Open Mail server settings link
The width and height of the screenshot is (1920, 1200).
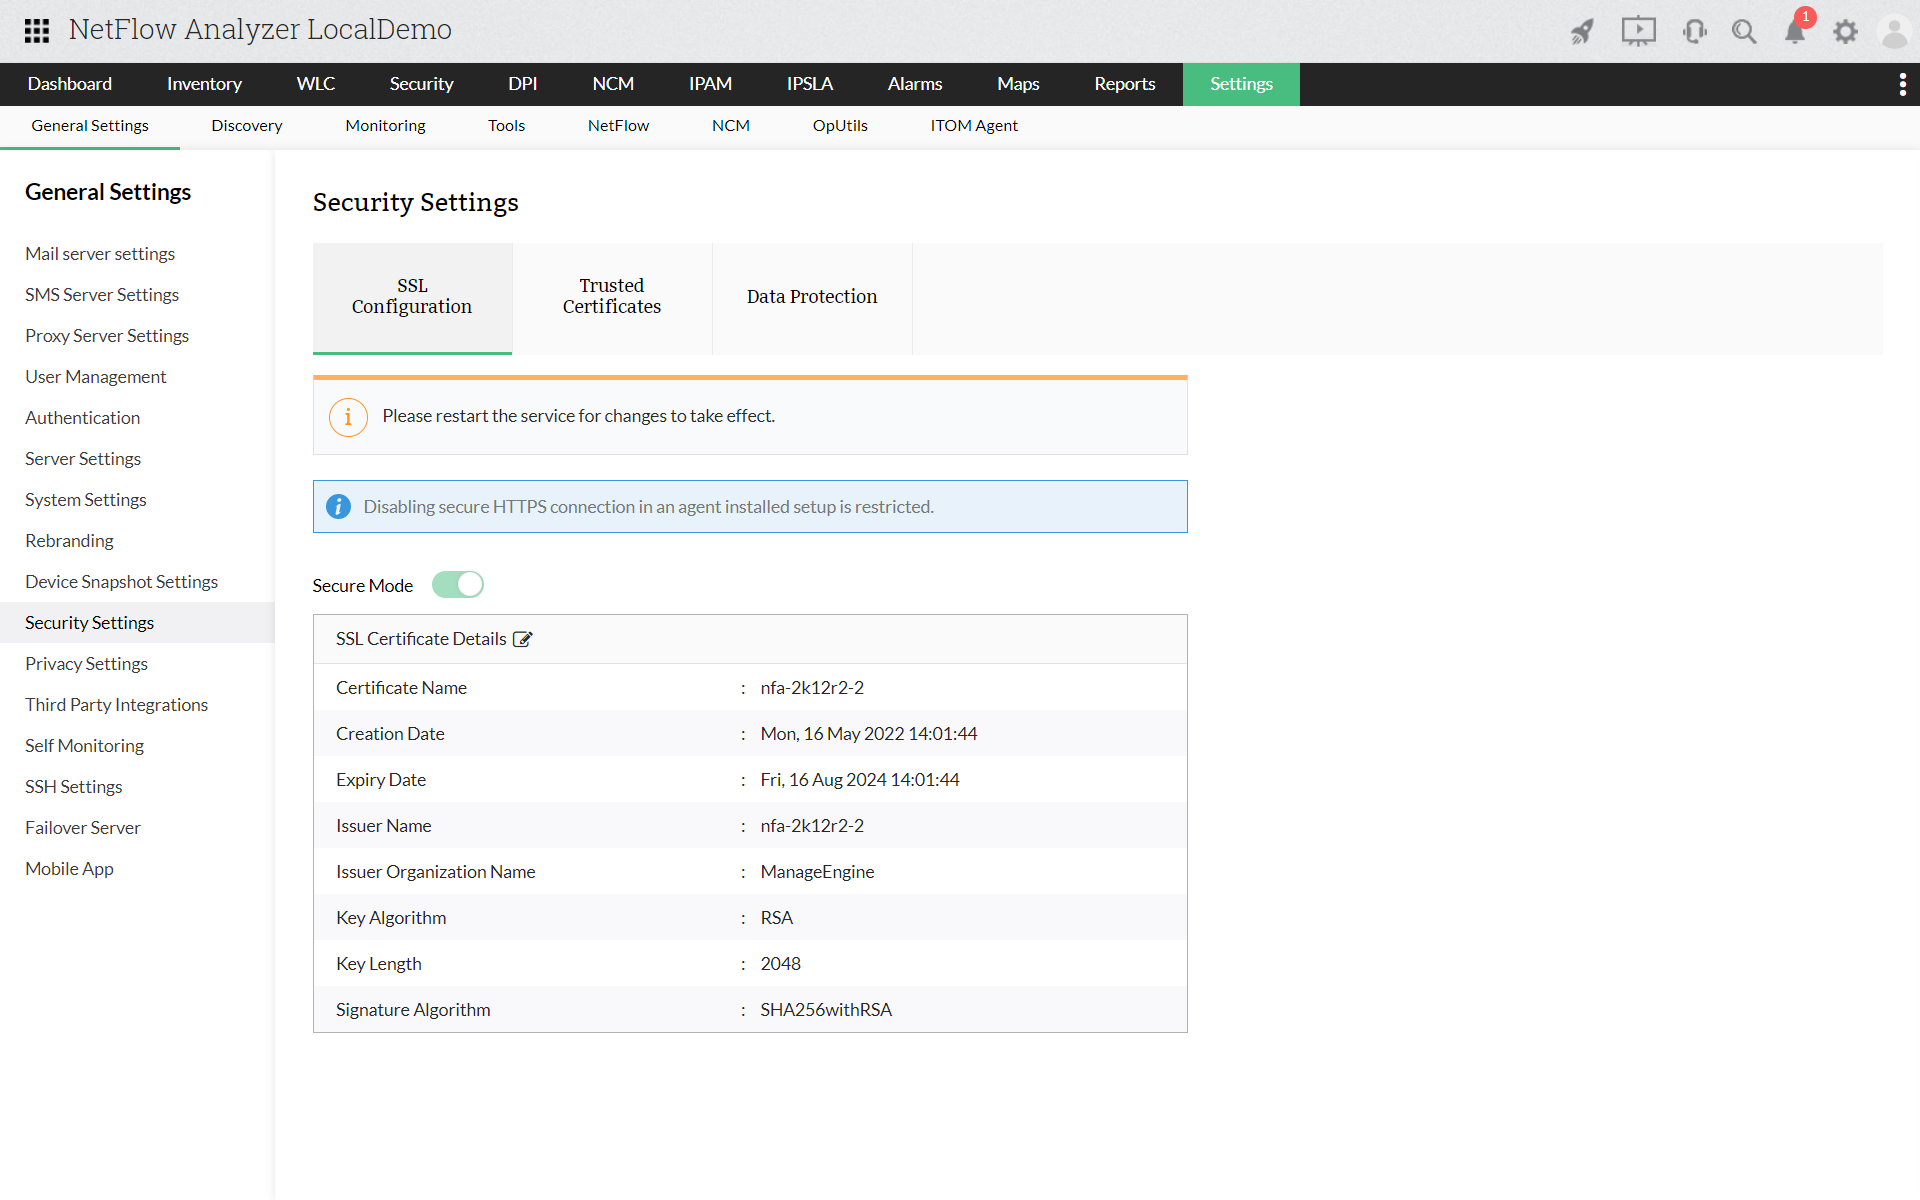[x=100, y=254]
